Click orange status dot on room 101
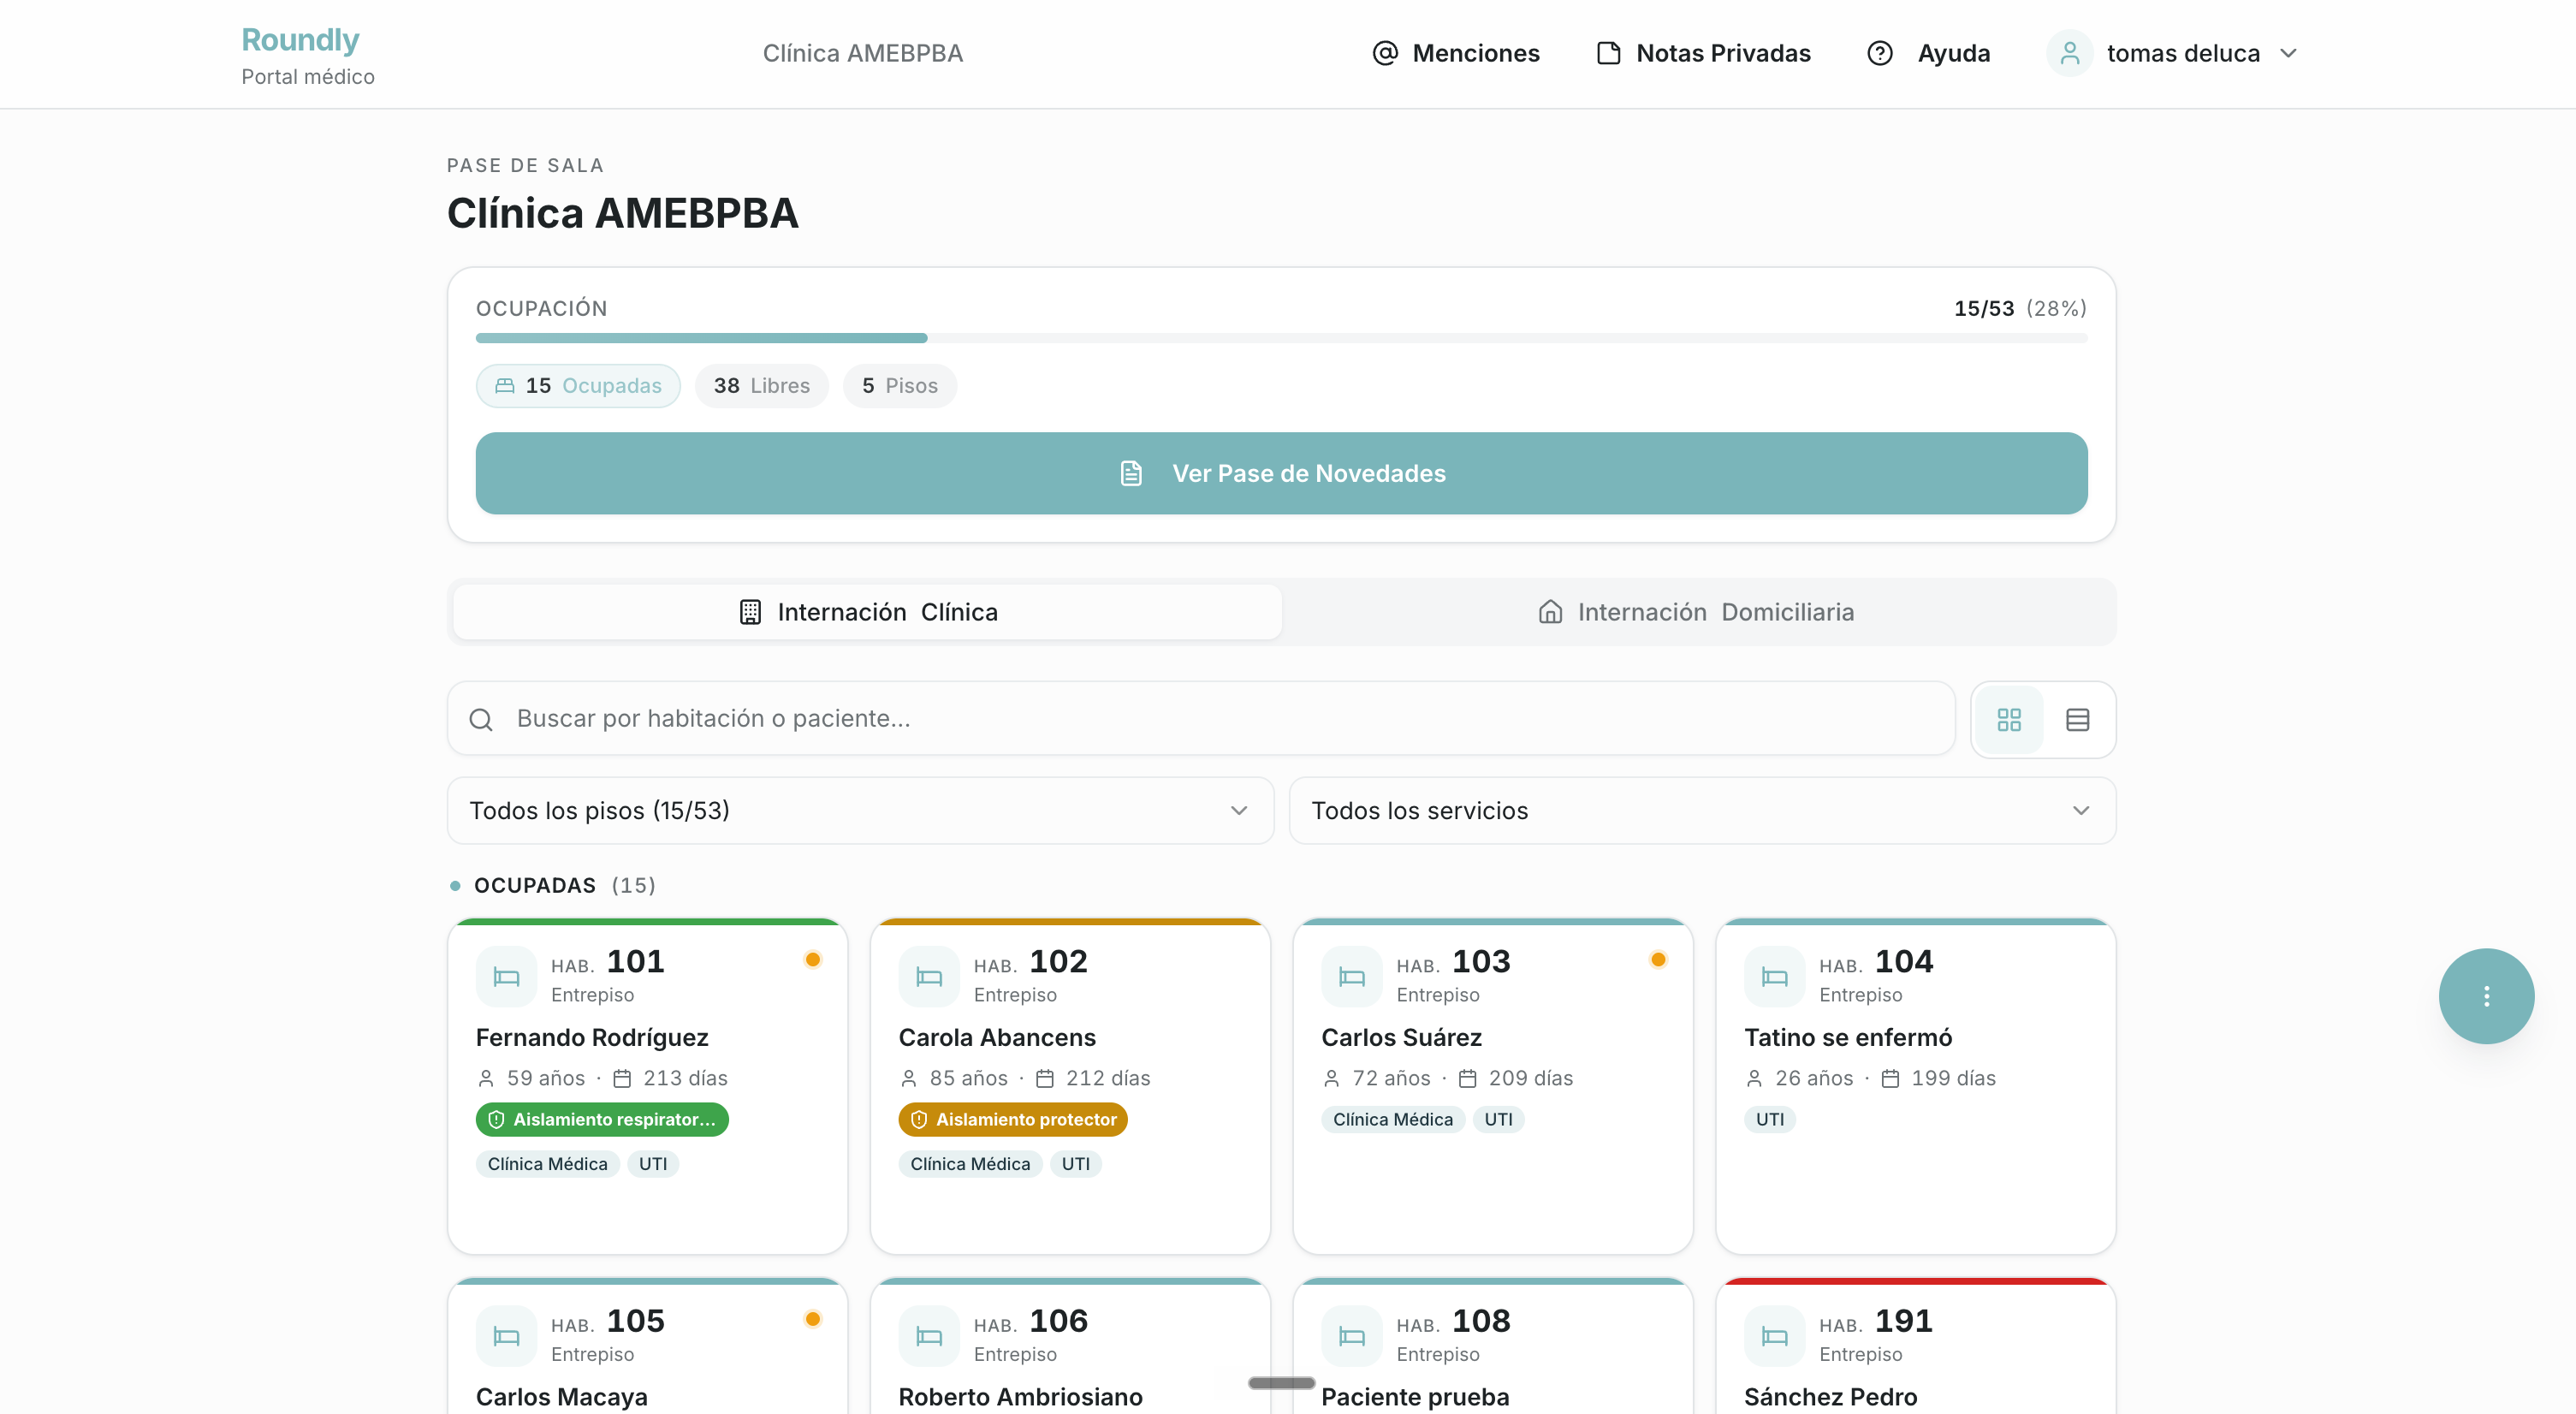2576x1414 pixels. click(x=813, y=960)
